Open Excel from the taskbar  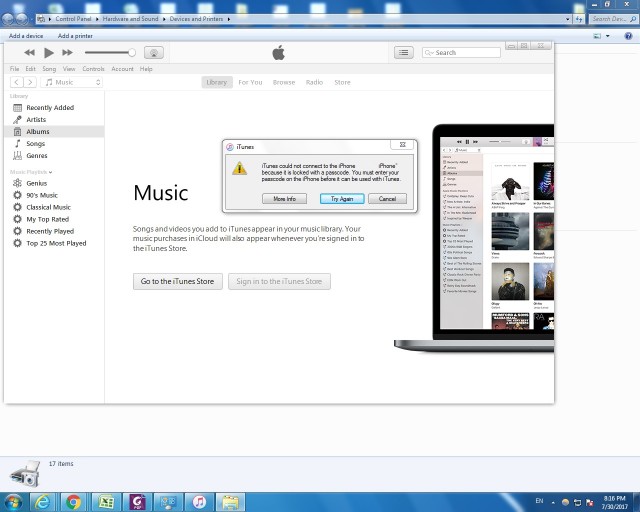pyautogui.click(x=106, y=502)
